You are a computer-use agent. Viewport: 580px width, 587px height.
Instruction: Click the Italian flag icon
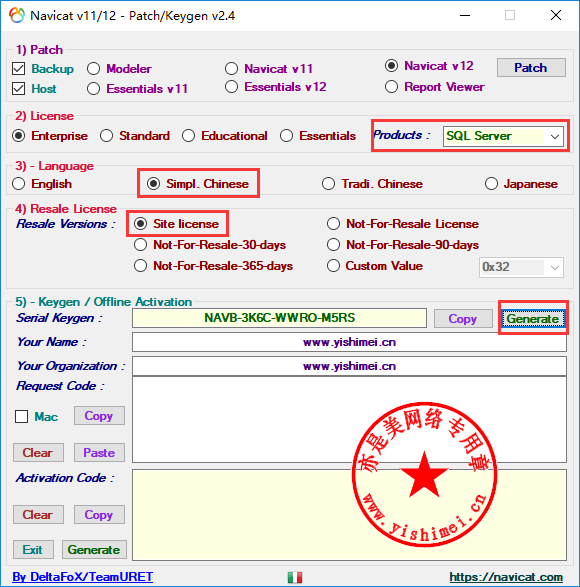(x=295, y=577)
